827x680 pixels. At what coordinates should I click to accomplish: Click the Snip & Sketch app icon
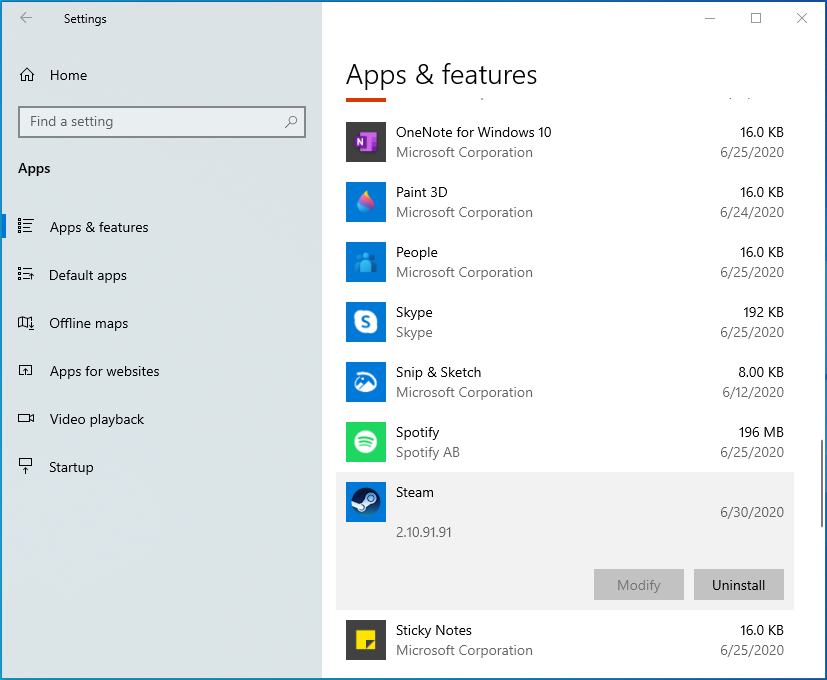click(366, 382)
